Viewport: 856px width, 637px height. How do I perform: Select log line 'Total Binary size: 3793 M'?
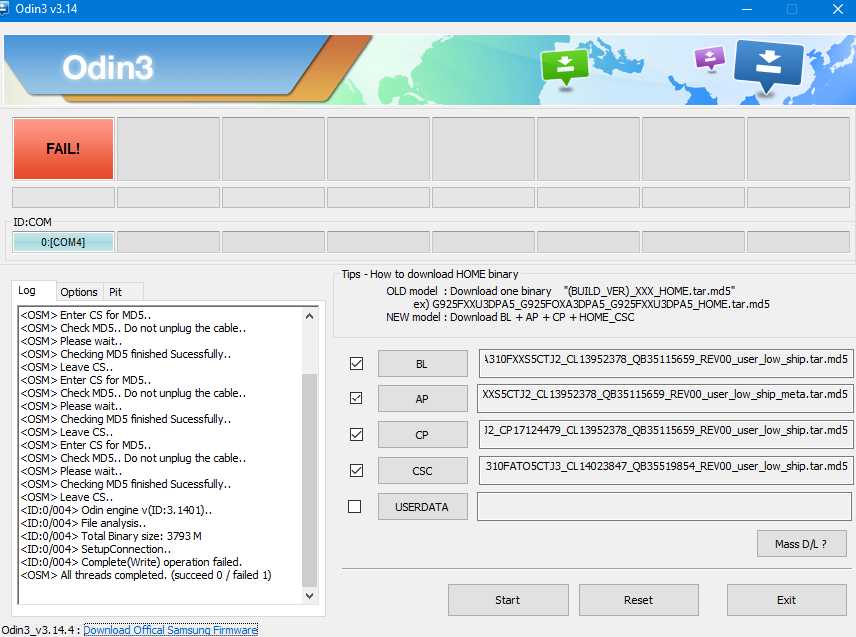point(111,536)
